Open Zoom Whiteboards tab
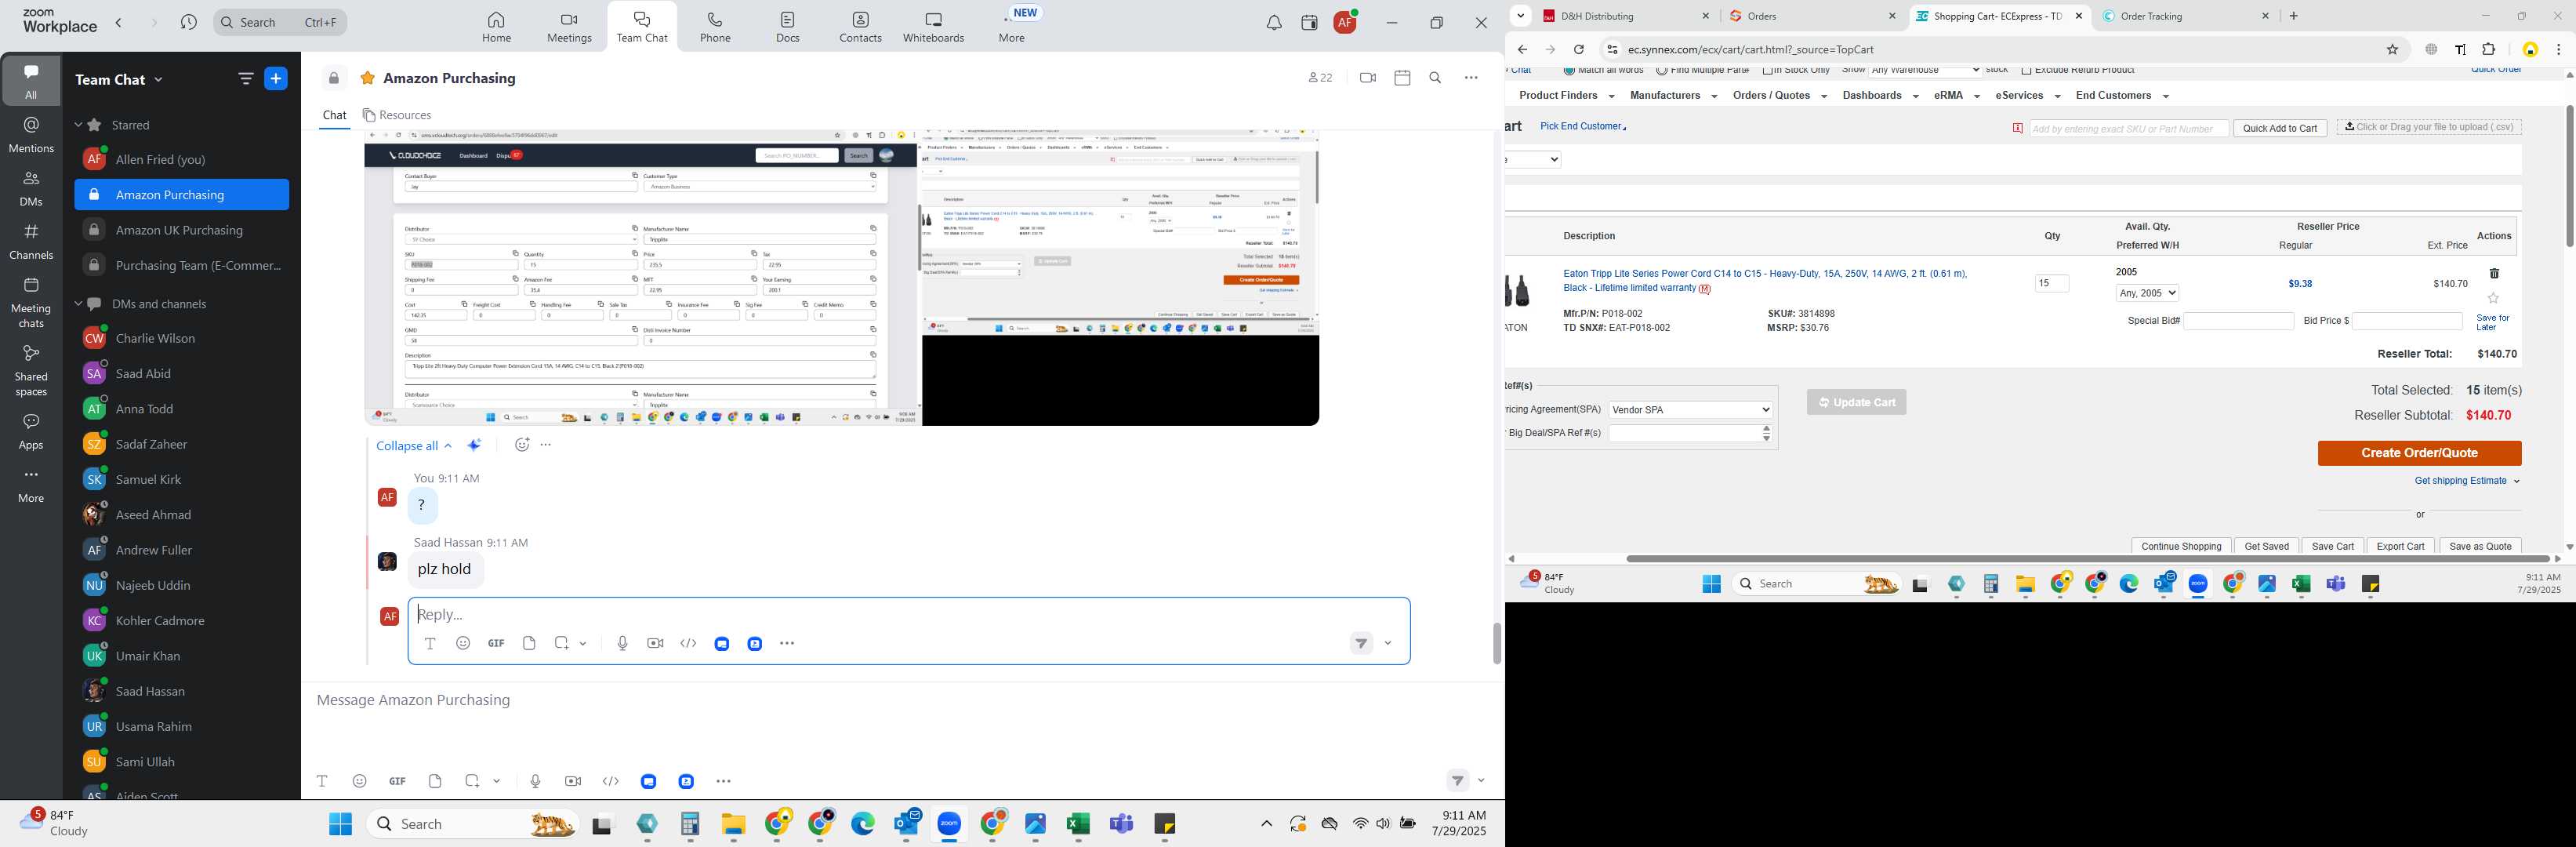Image resolution: width=2576 pixels, height=847 pixels. pos(933,27)
